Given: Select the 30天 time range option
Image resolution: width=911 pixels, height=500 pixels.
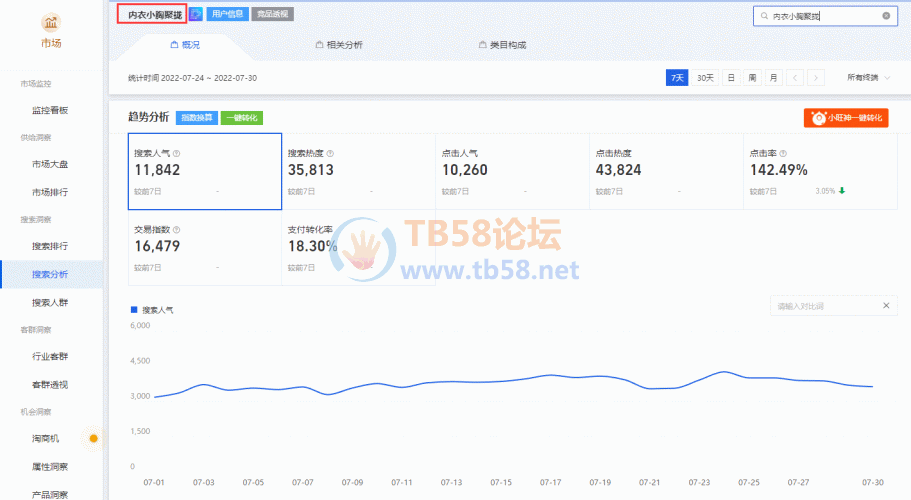Looking at the screenshot, I should [x=704, y=77].
